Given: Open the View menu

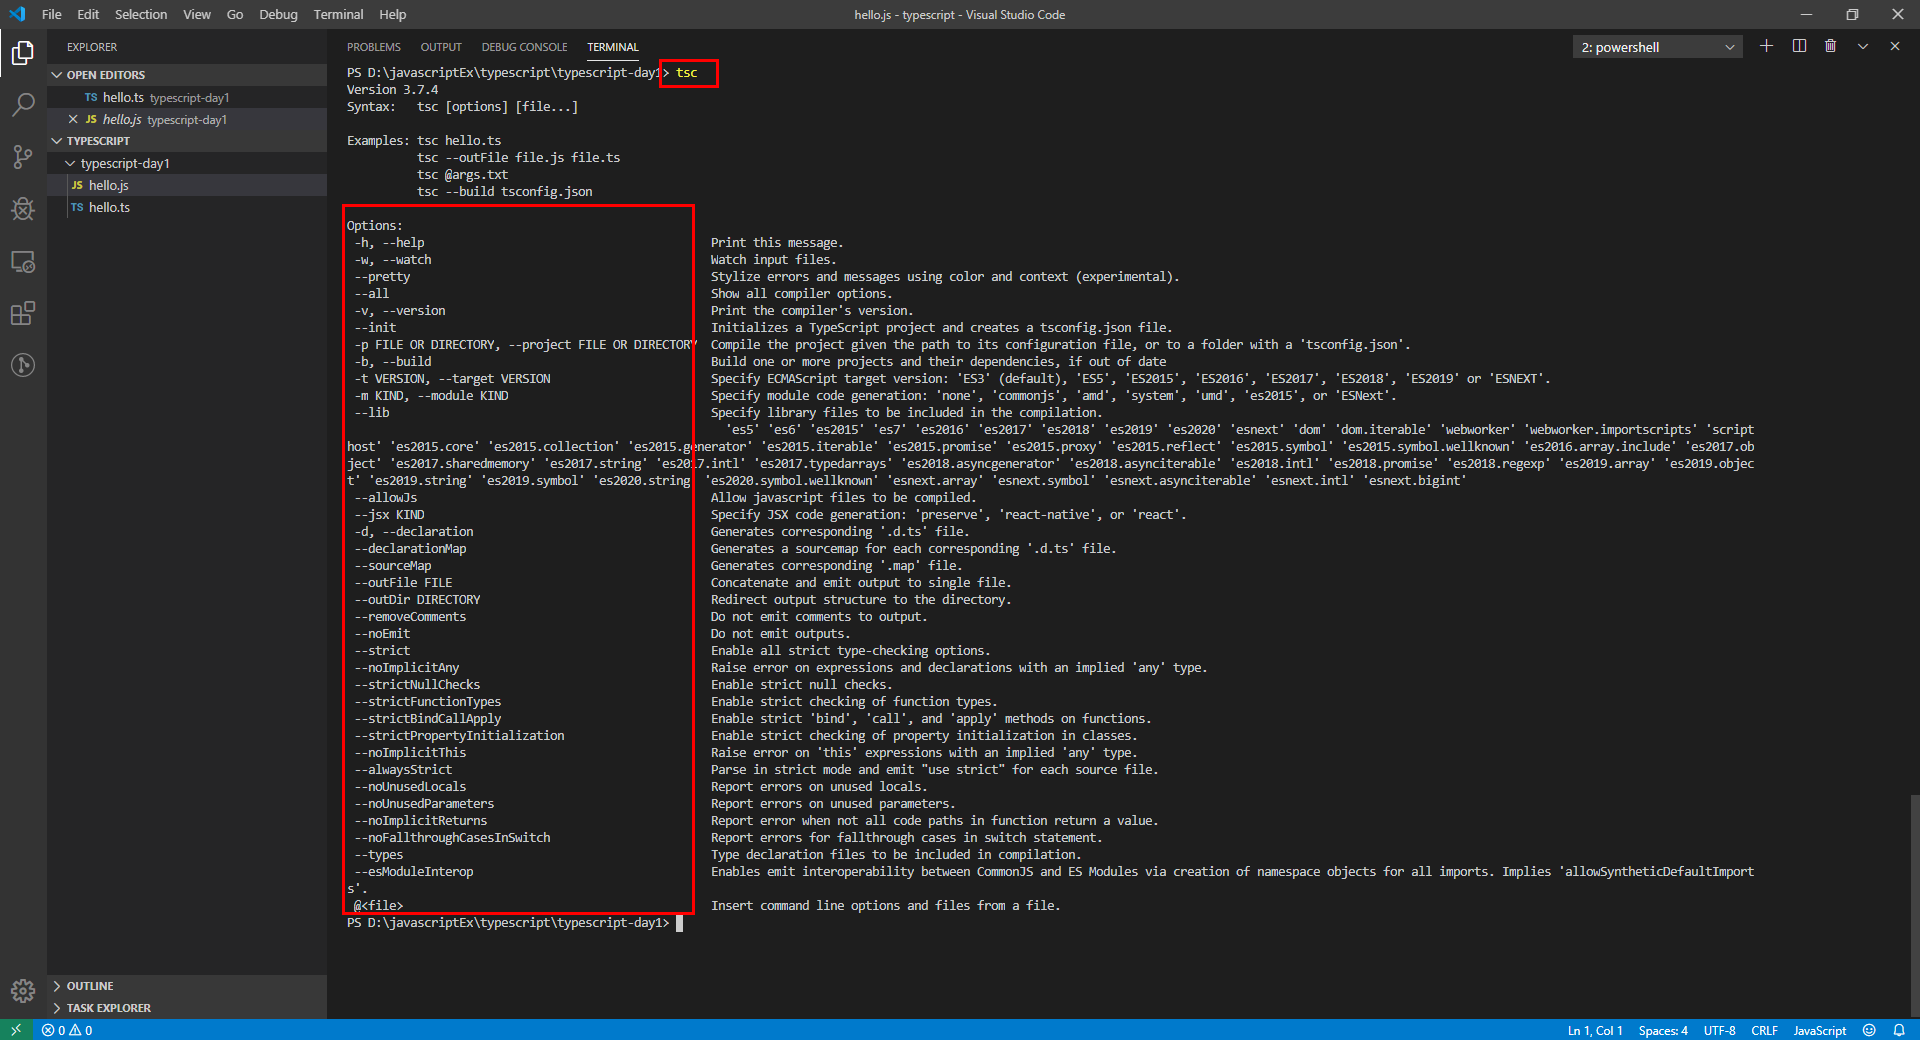Looking at the screenshot, I should click(197, 14).
